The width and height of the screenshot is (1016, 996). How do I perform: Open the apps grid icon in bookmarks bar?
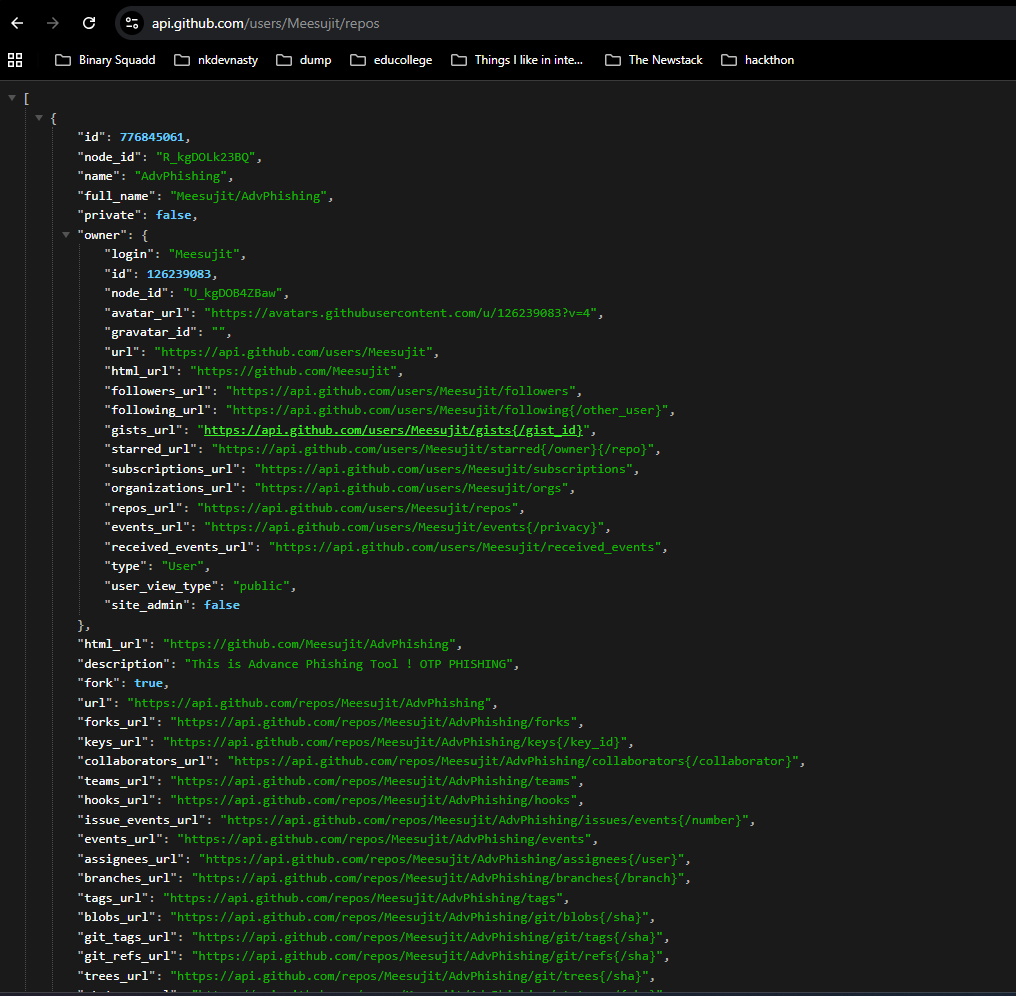coord(15,60)
